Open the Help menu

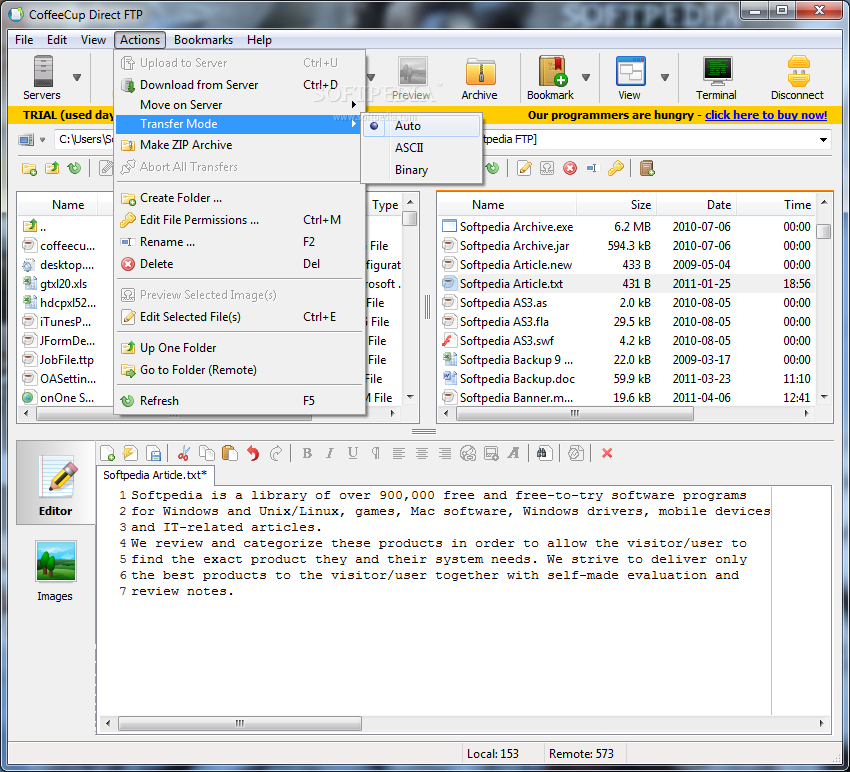click(259, 40)
